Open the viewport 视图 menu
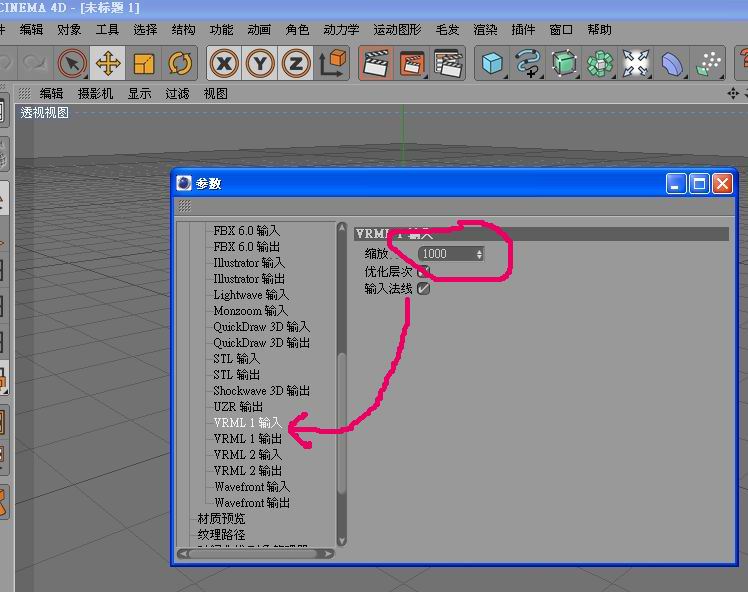This screenshot has width=748, height=592. (x=216, y=93)
